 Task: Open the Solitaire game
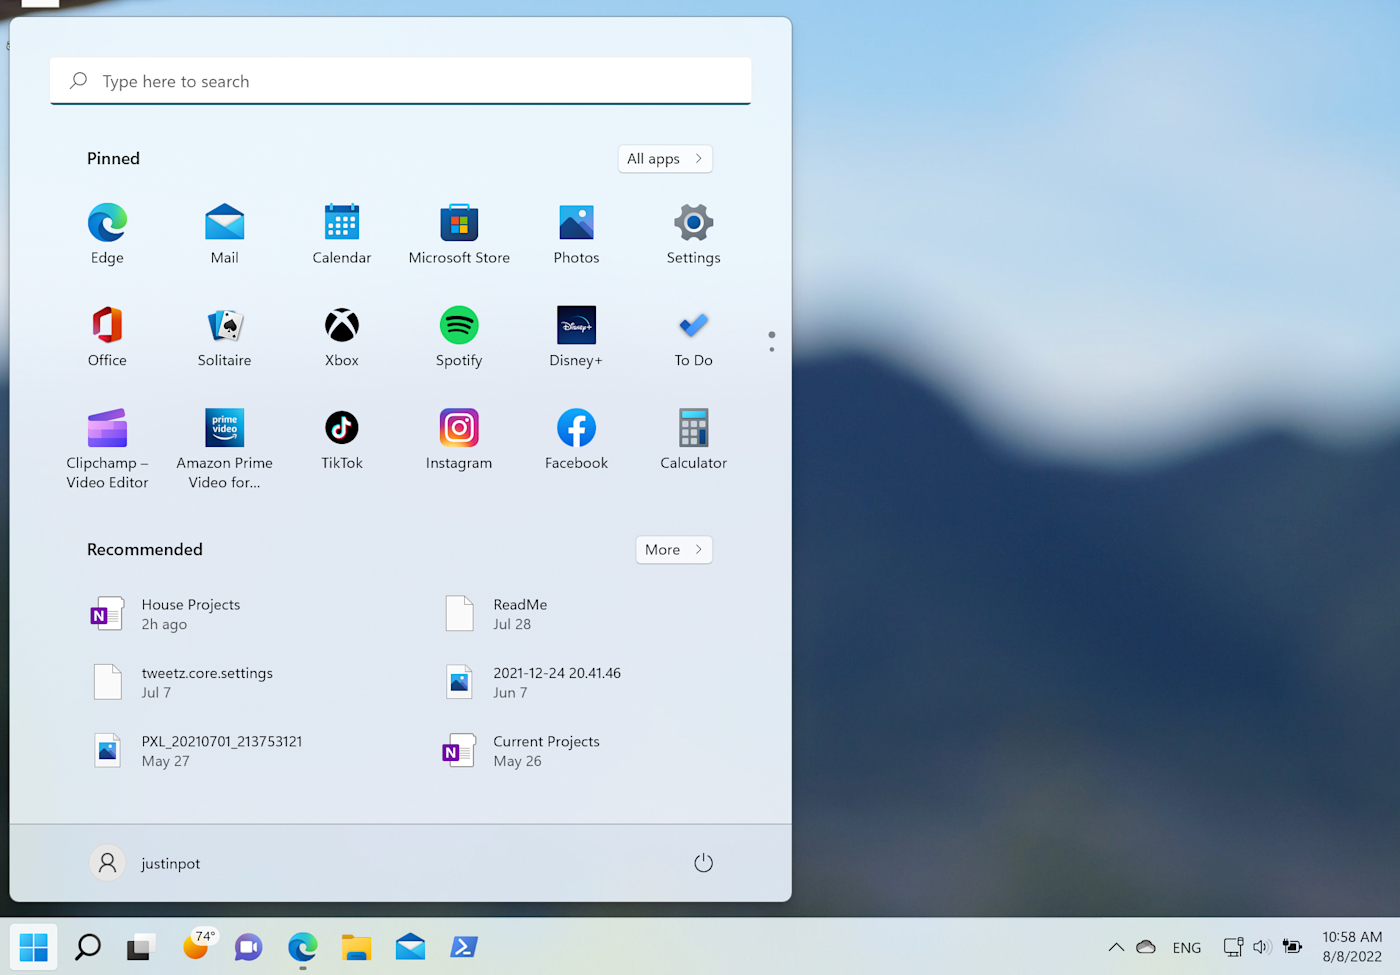click(x=224, y=337)
